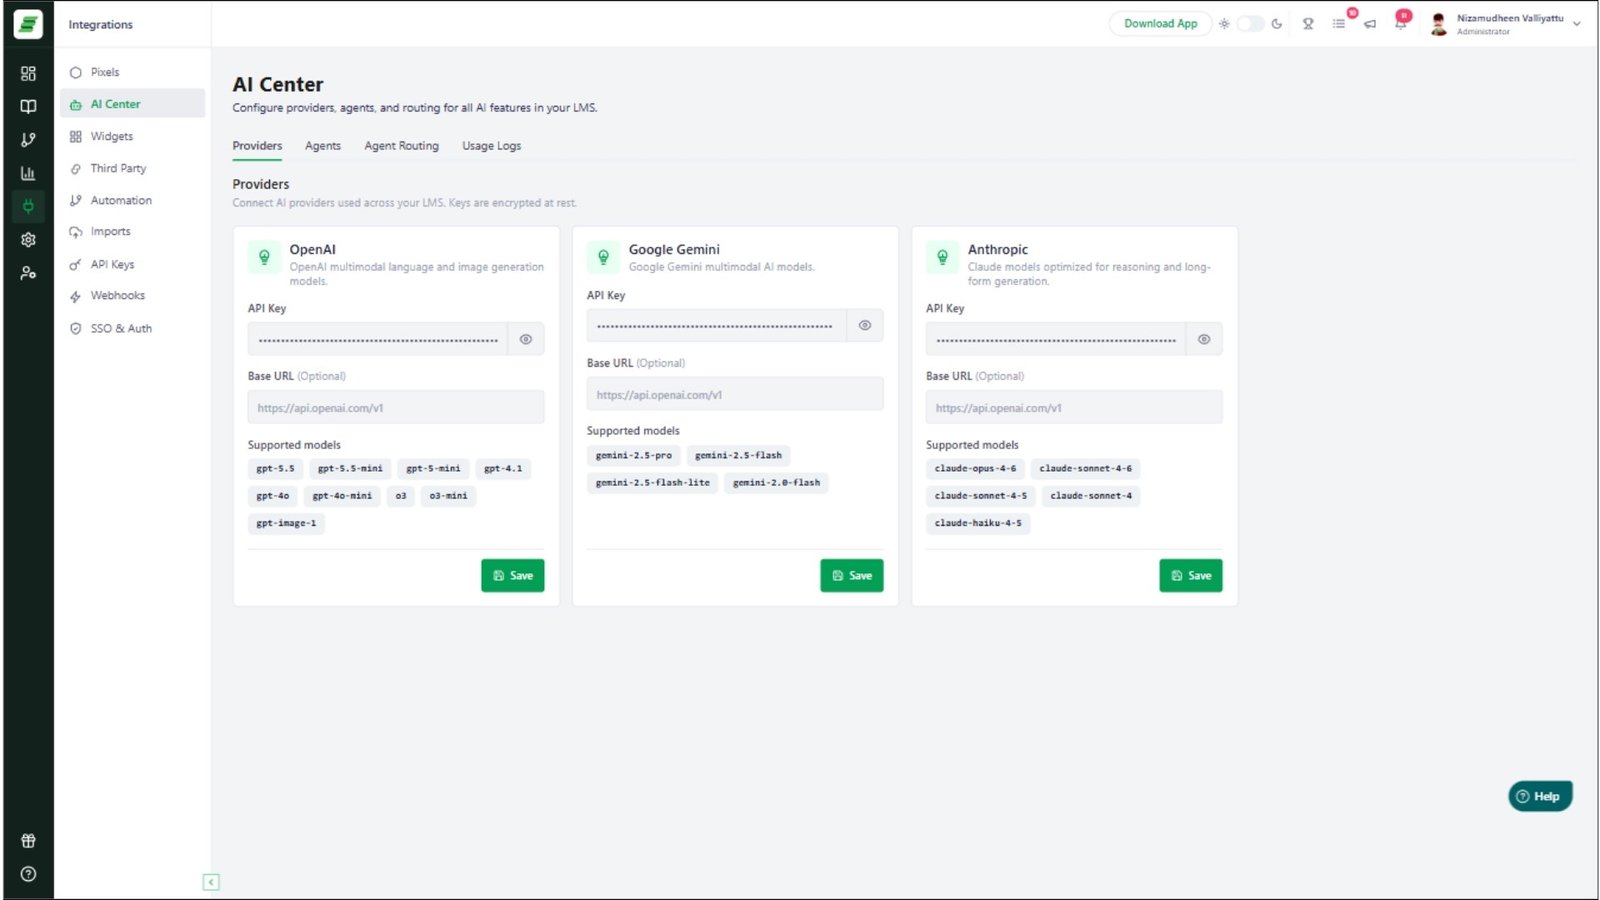Select the Providers tab
Viewport: 1600px width, 900px height.
coord(257,146)
